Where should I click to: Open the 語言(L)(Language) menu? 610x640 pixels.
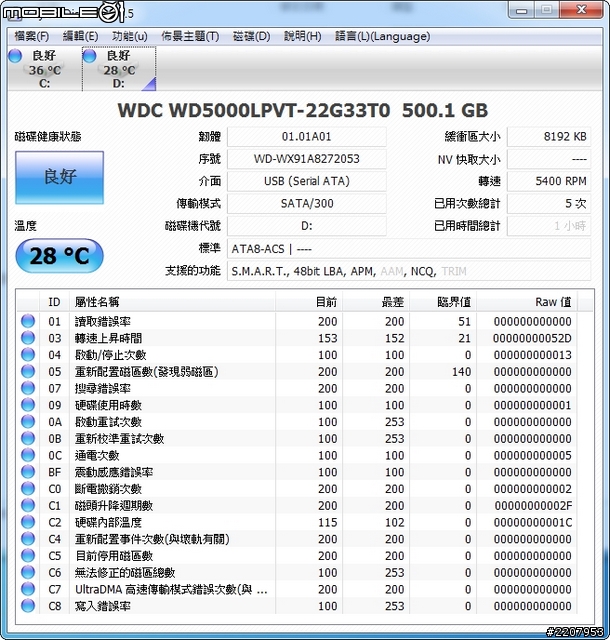click(383, 36)
